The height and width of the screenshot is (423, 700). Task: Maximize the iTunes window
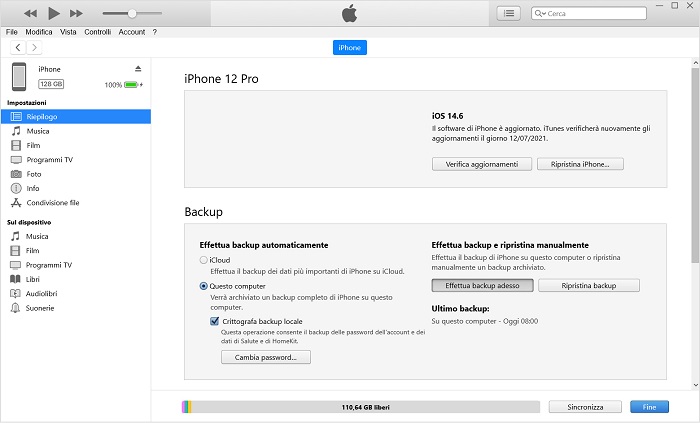[x=675, y=6]
